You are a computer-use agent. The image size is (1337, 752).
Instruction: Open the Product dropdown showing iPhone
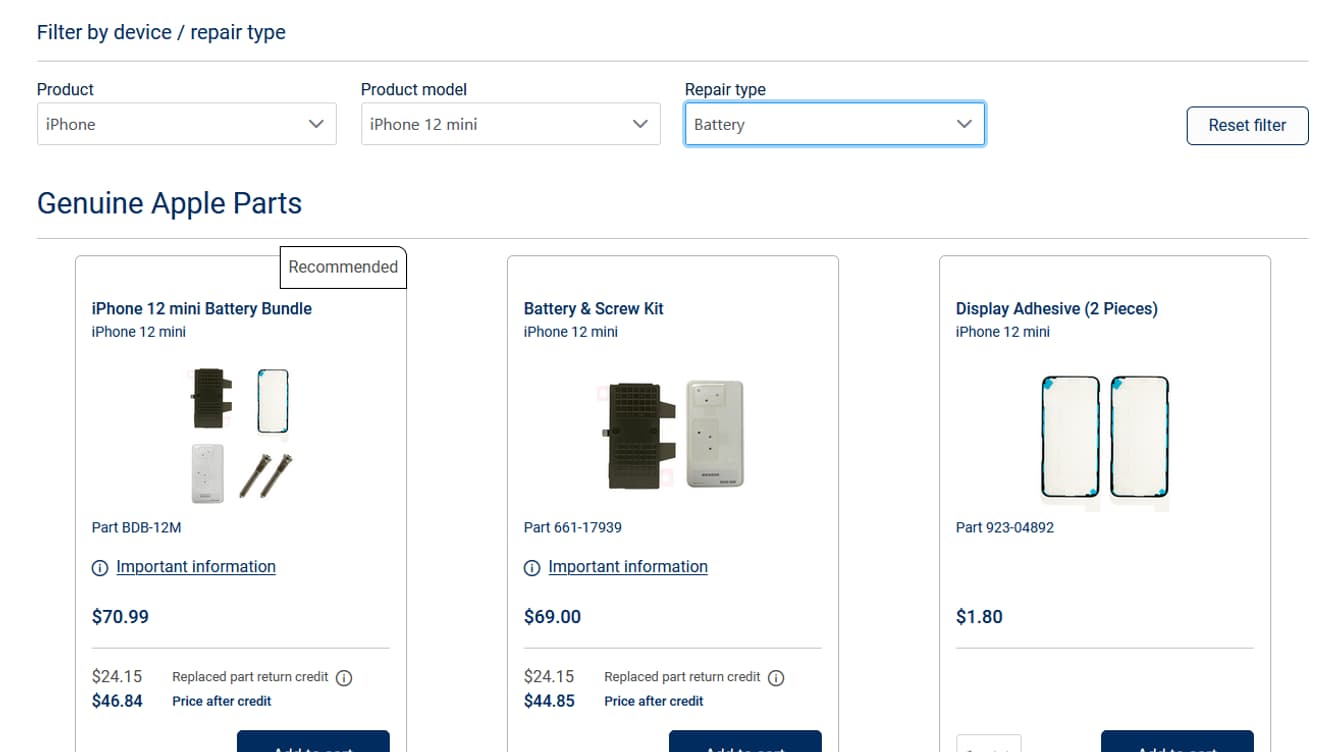click(186, 124)
